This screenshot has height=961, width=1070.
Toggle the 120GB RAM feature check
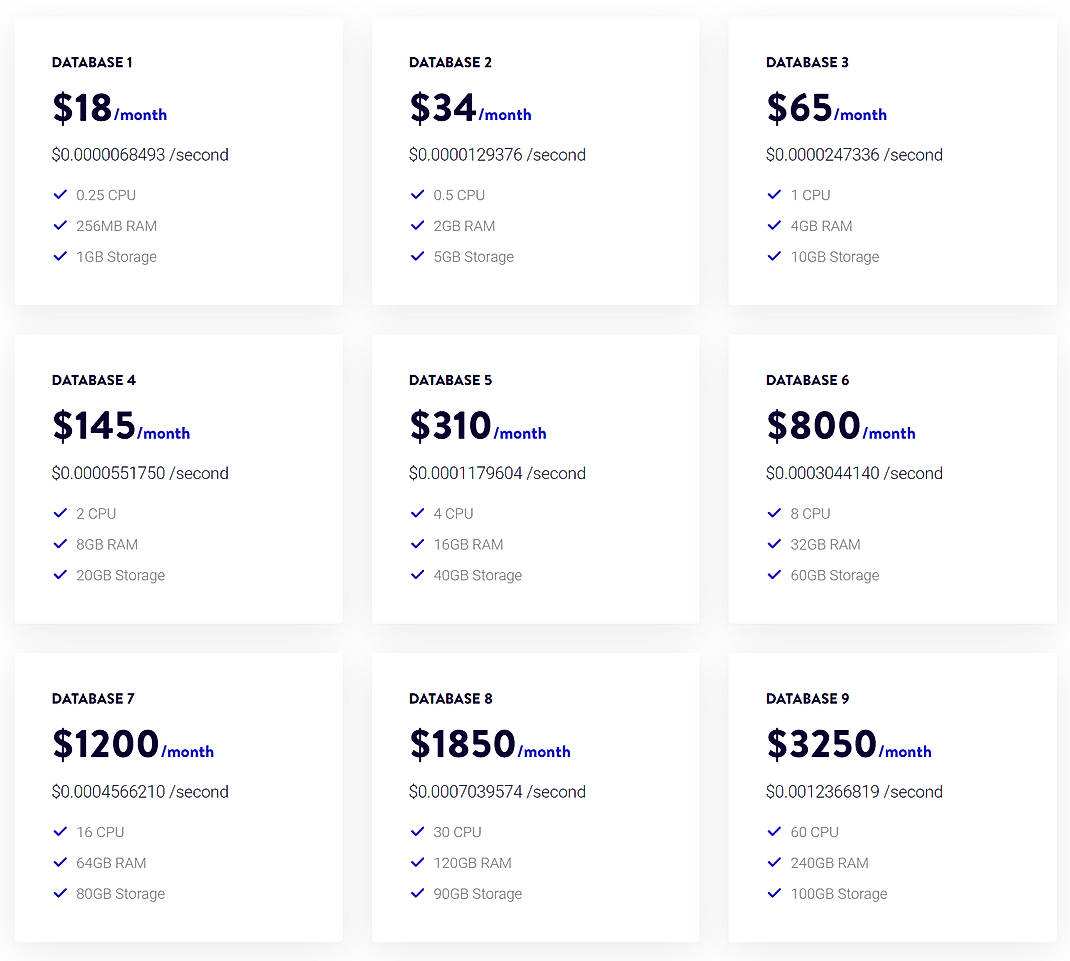click(x=418, y=863)
